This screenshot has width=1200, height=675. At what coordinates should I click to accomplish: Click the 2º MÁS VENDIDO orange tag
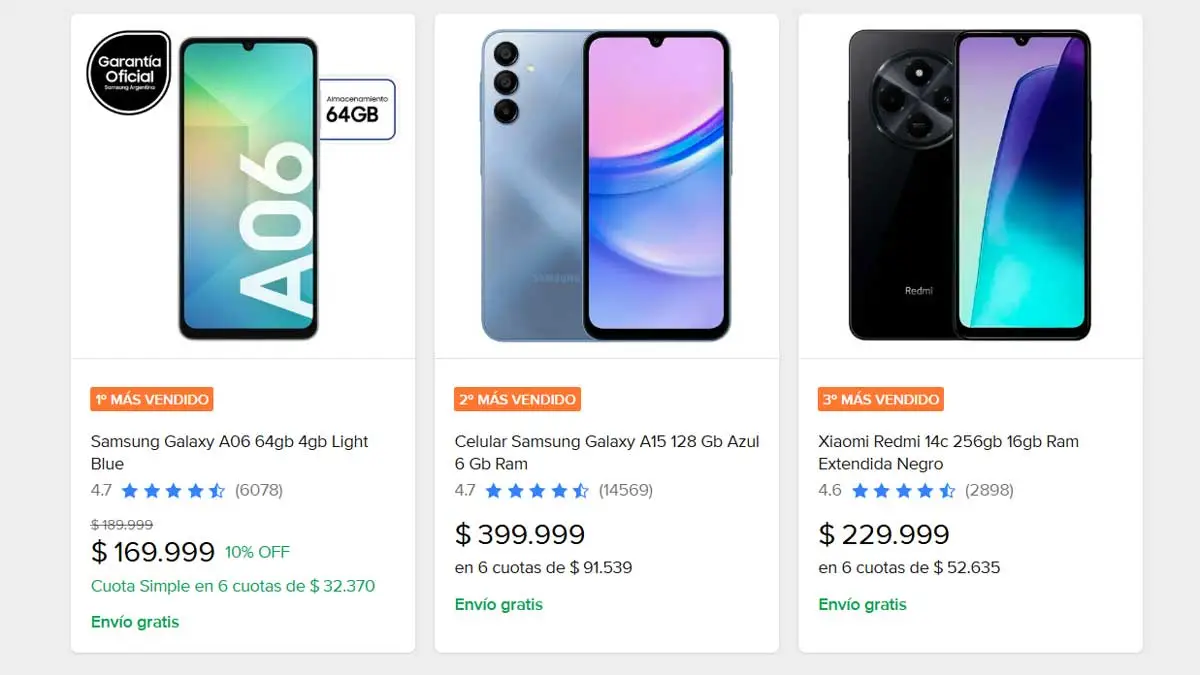[x=517, y=399]
